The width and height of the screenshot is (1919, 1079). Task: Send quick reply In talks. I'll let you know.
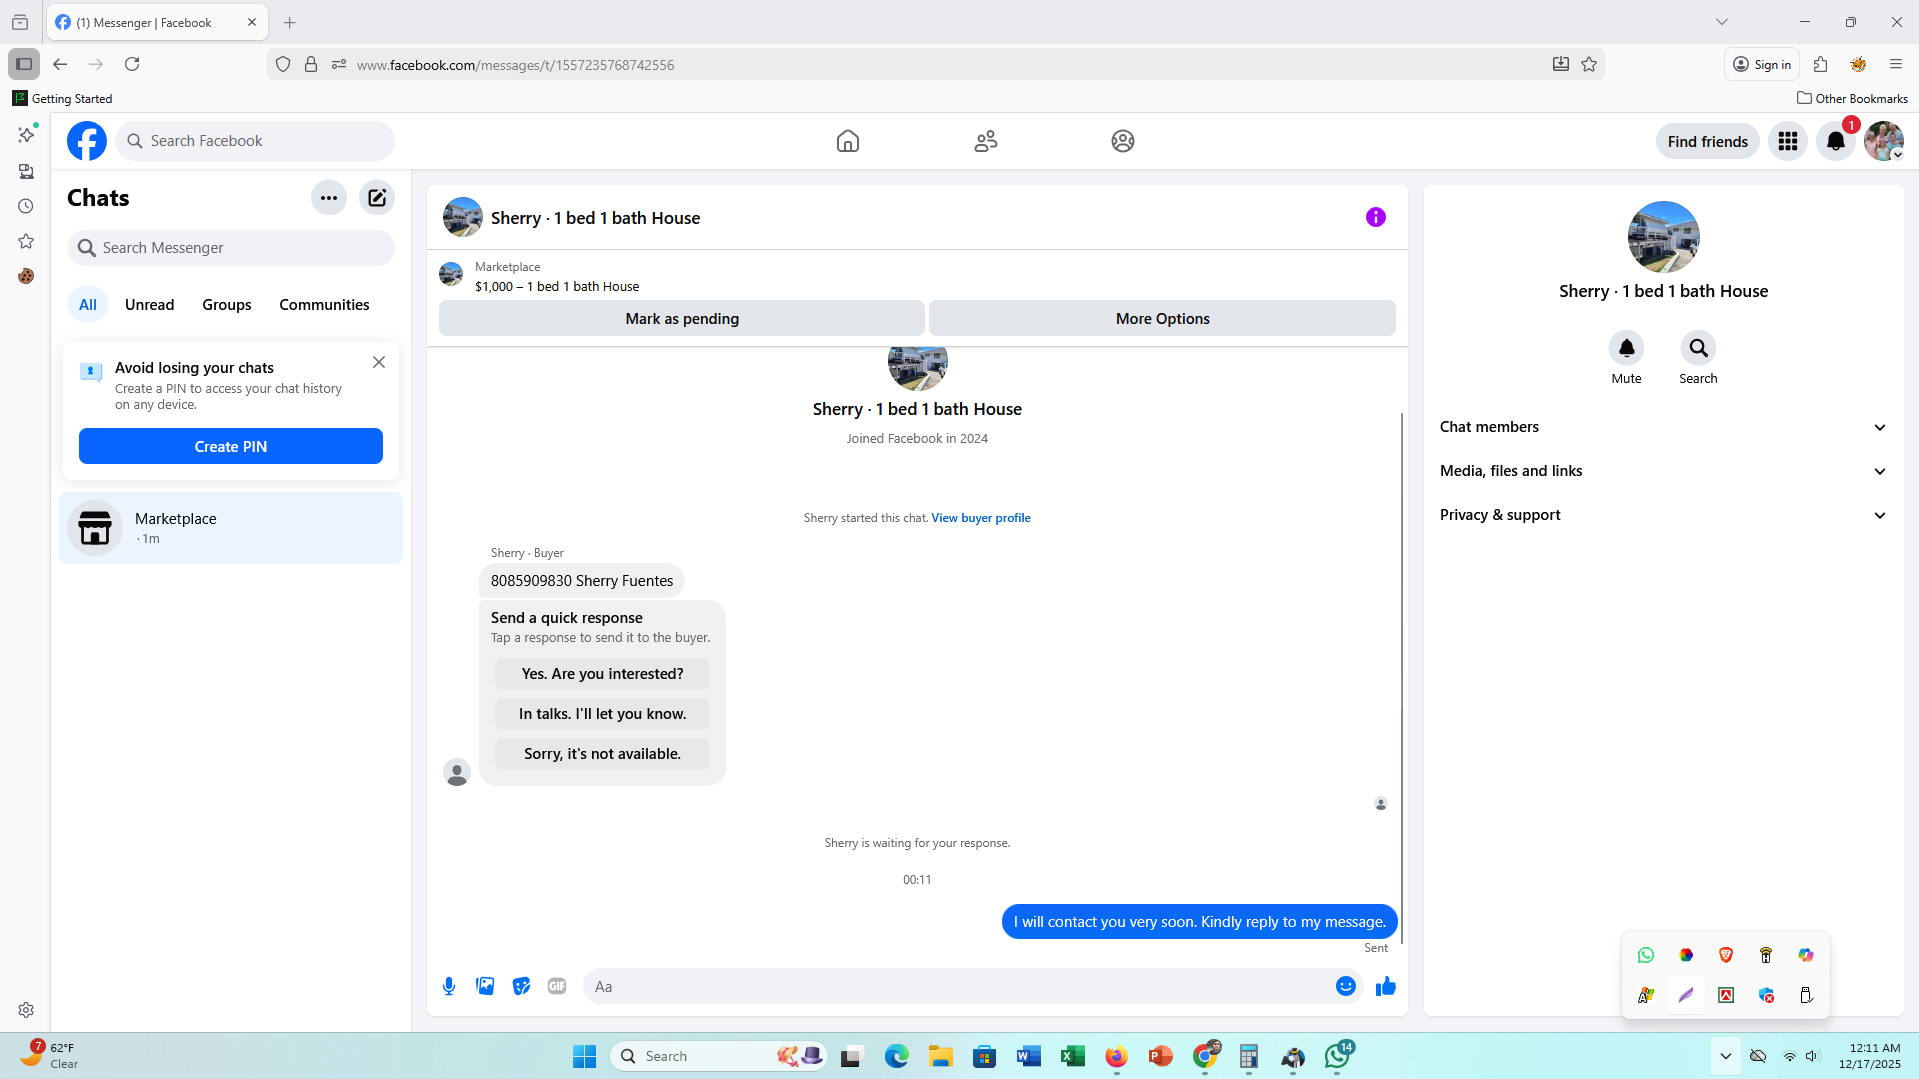point(602,714)
